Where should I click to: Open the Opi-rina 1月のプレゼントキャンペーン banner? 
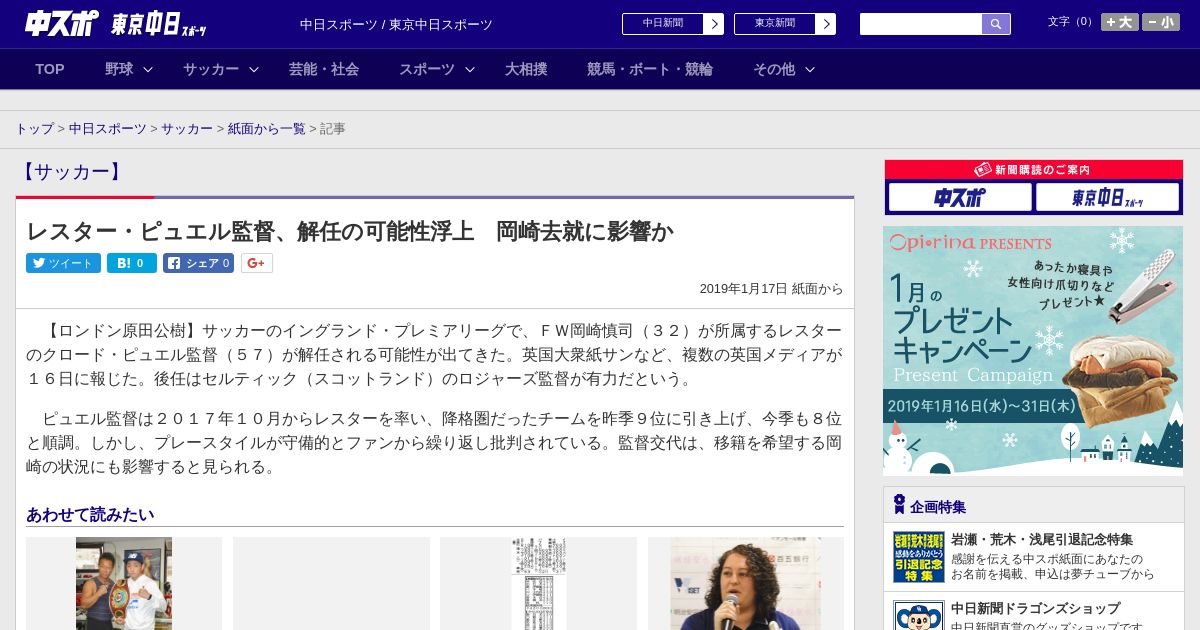tap(1033, 350)
